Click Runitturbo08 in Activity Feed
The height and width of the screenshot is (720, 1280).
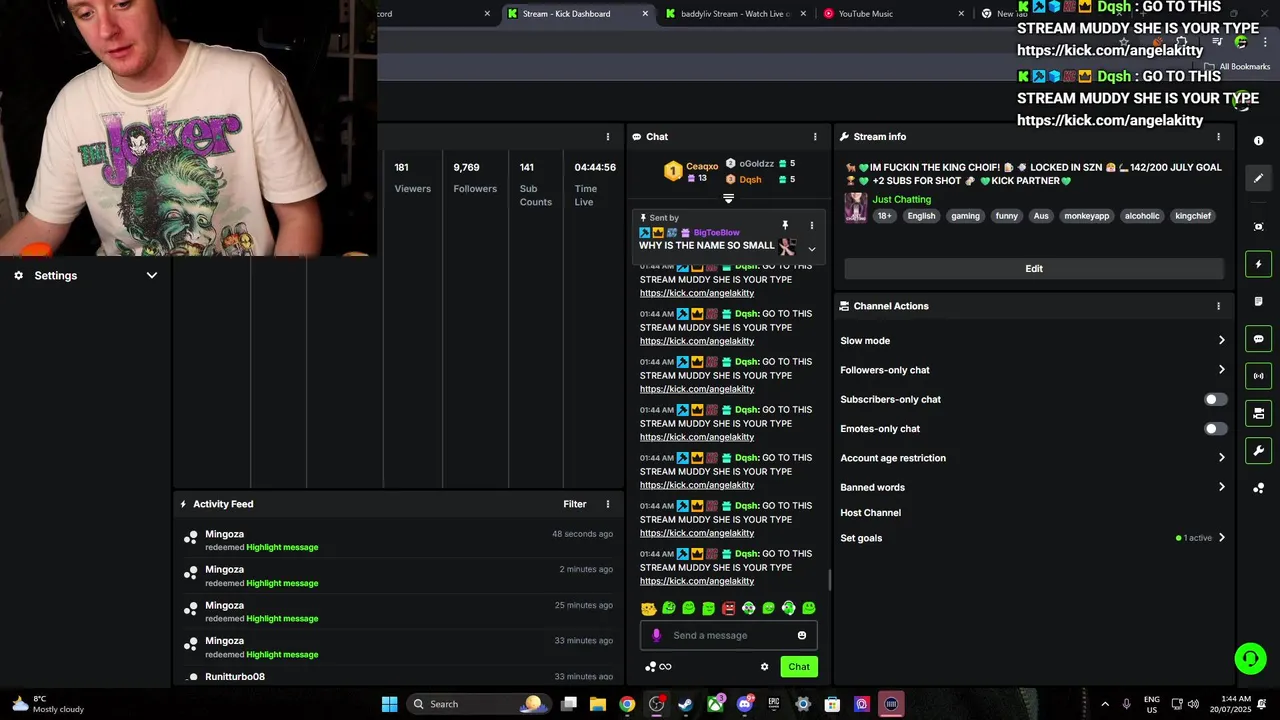coord(235,677)
